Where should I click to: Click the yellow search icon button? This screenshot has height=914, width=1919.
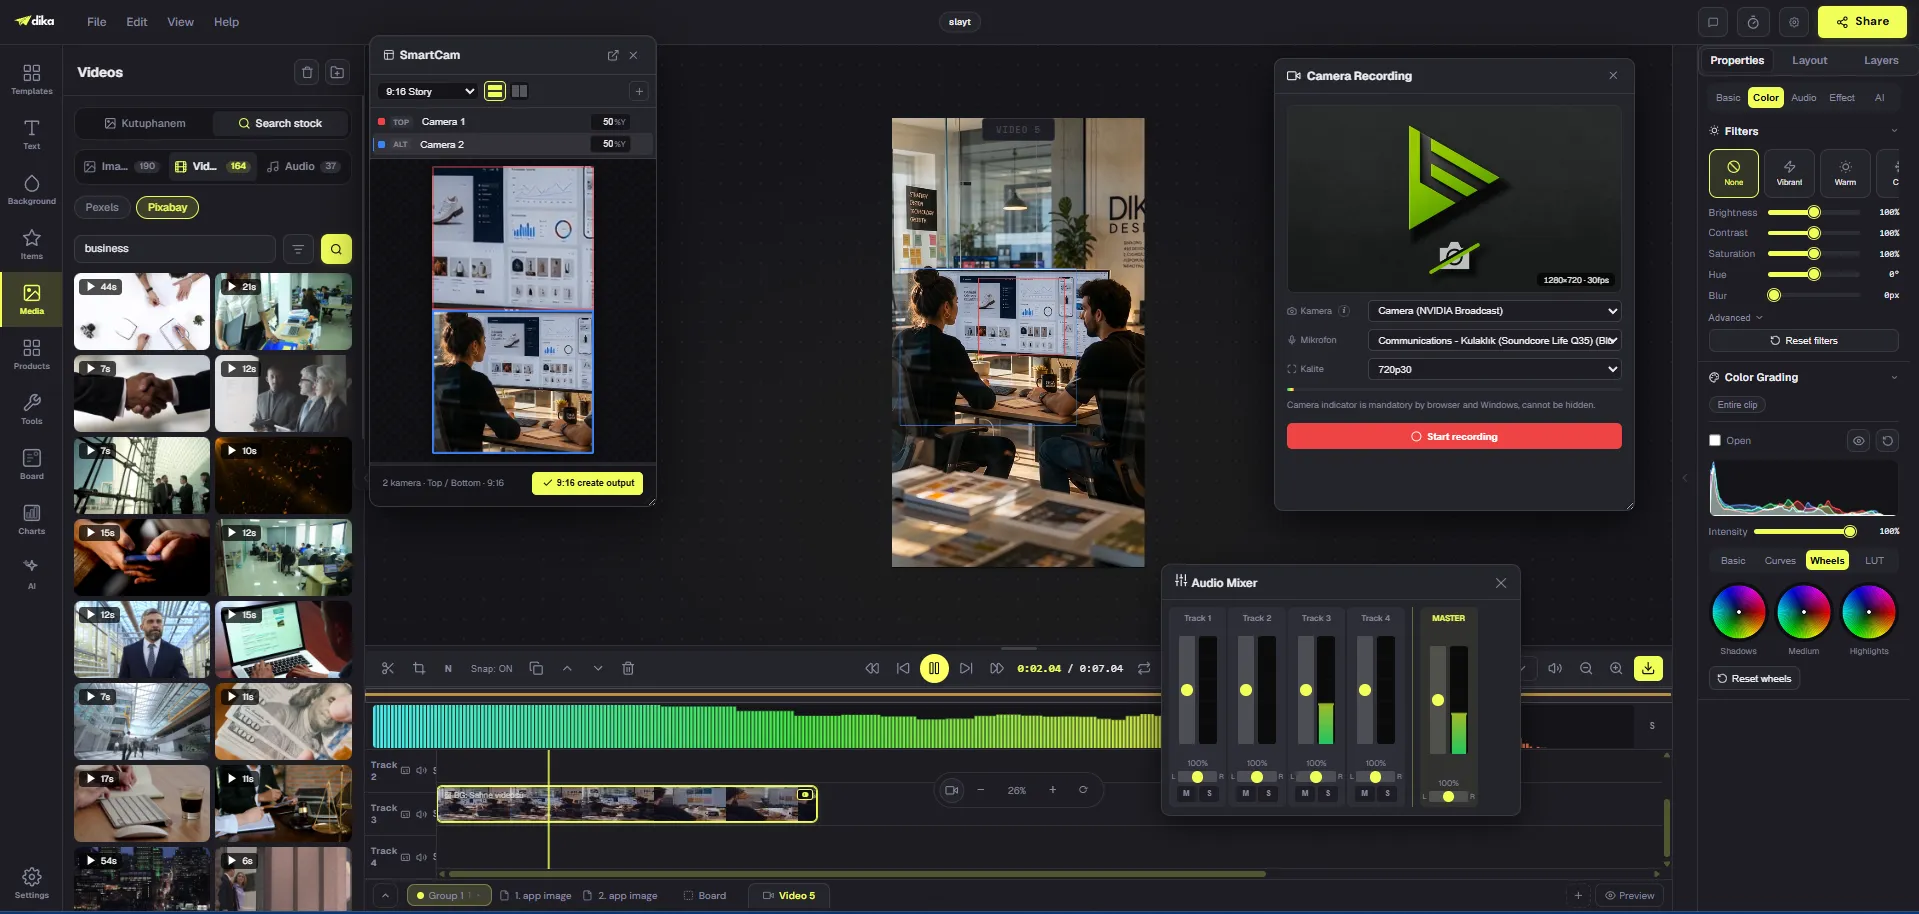[336, 249]
